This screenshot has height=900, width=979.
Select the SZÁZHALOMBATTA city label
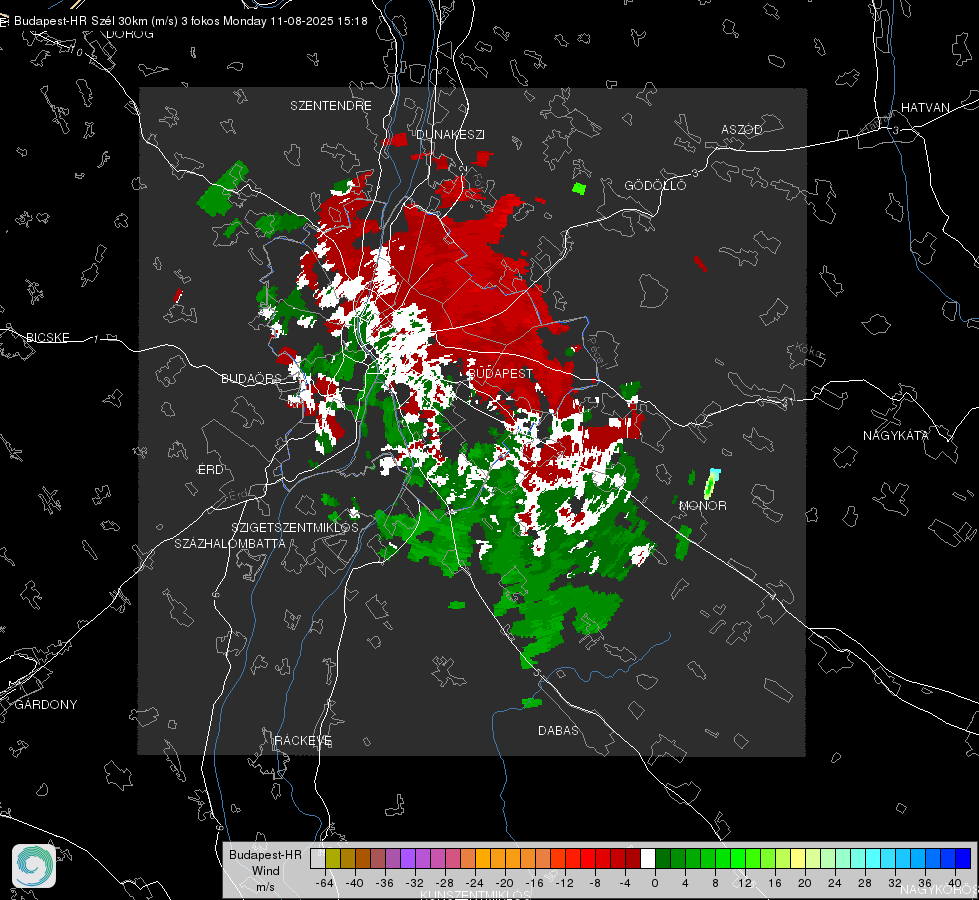[x=230, y=543]
